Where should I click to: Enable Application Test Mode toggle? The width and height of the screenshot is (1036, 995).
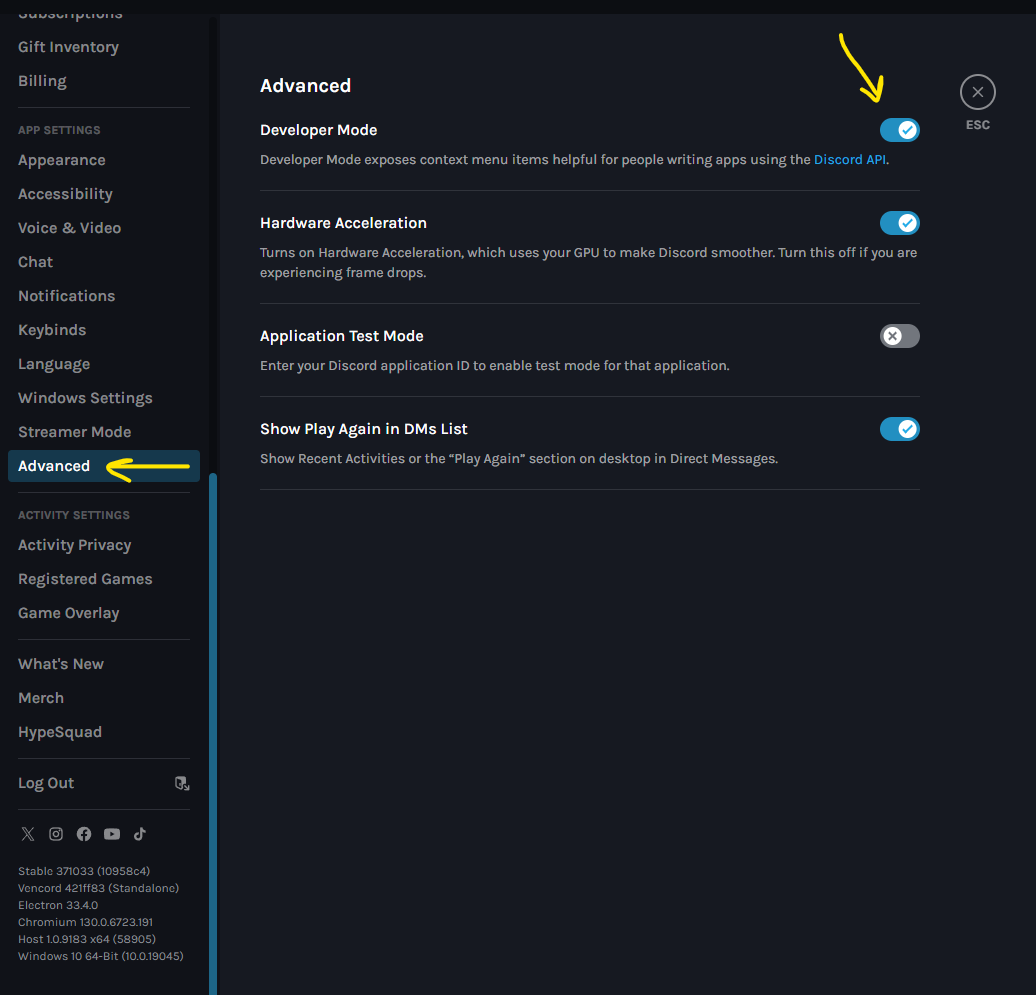pyautogui.click(x=899, y=336)
